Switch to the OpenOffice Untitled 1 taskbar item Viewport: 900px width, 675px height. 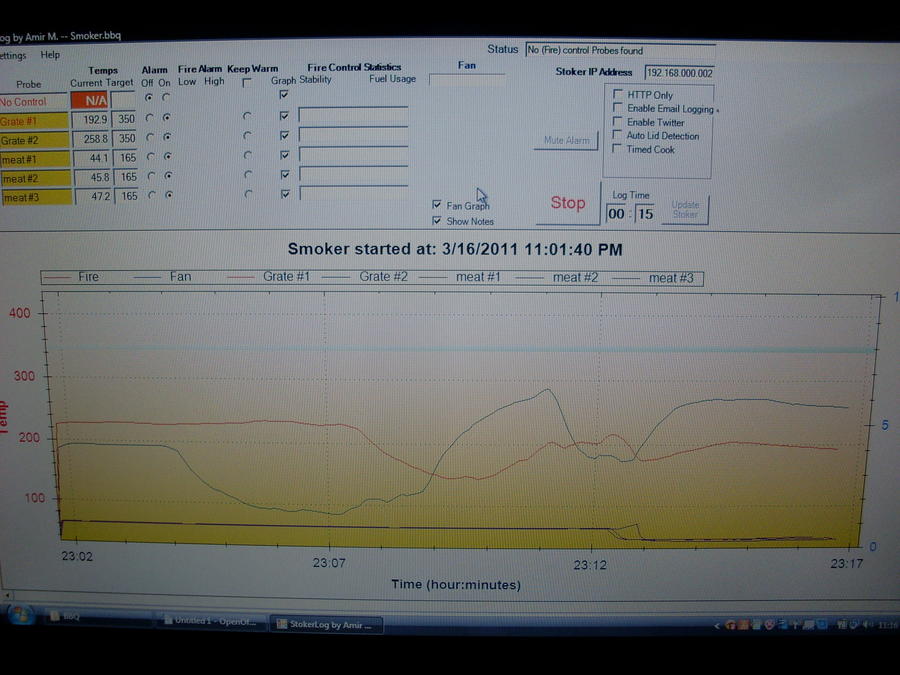tap(210, 621)
